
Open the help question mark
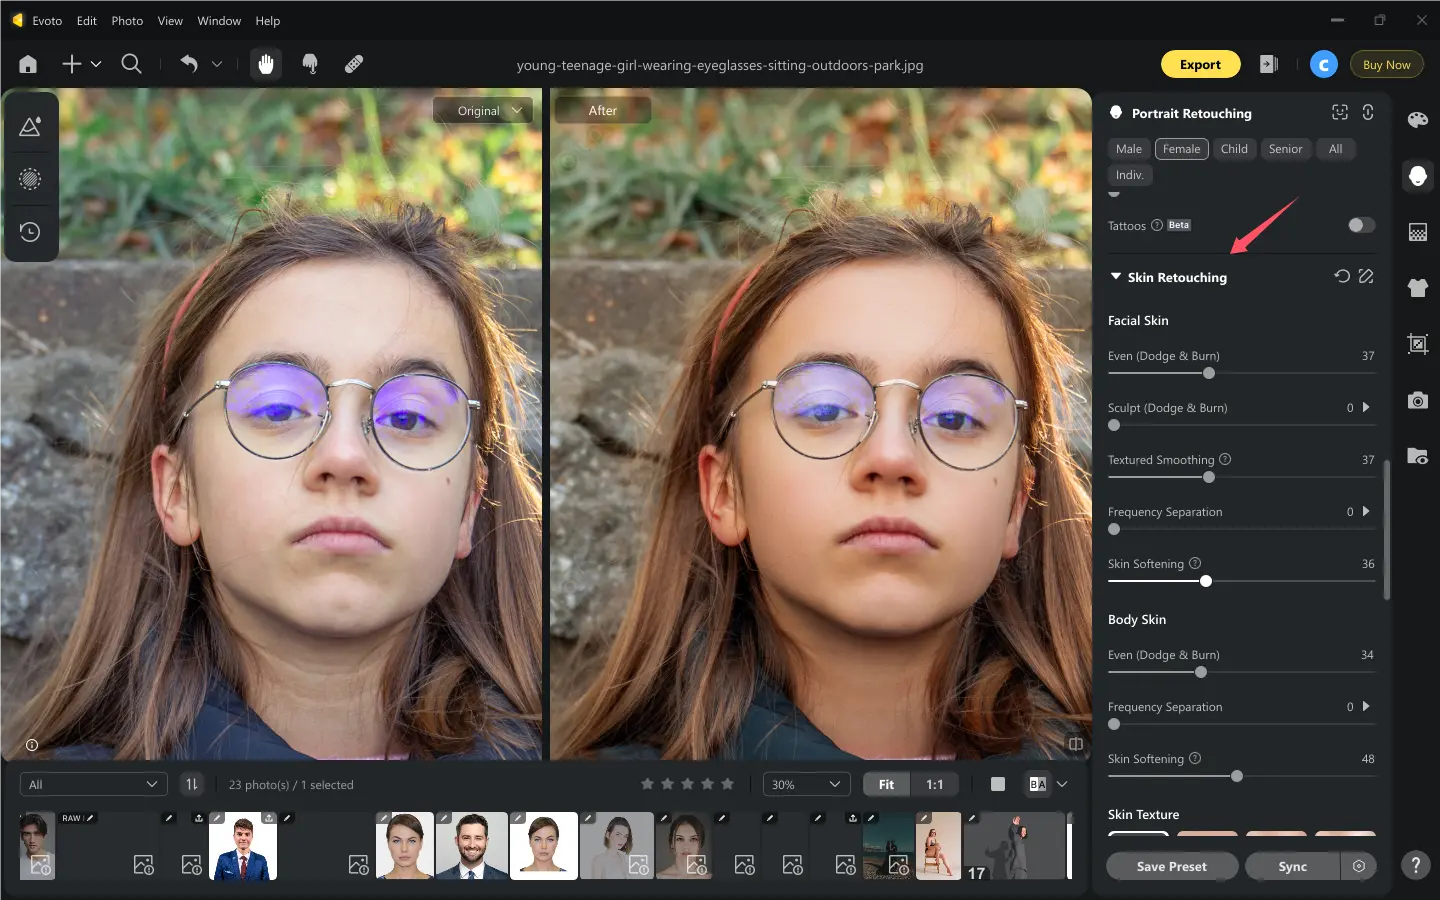(1415, 866)
